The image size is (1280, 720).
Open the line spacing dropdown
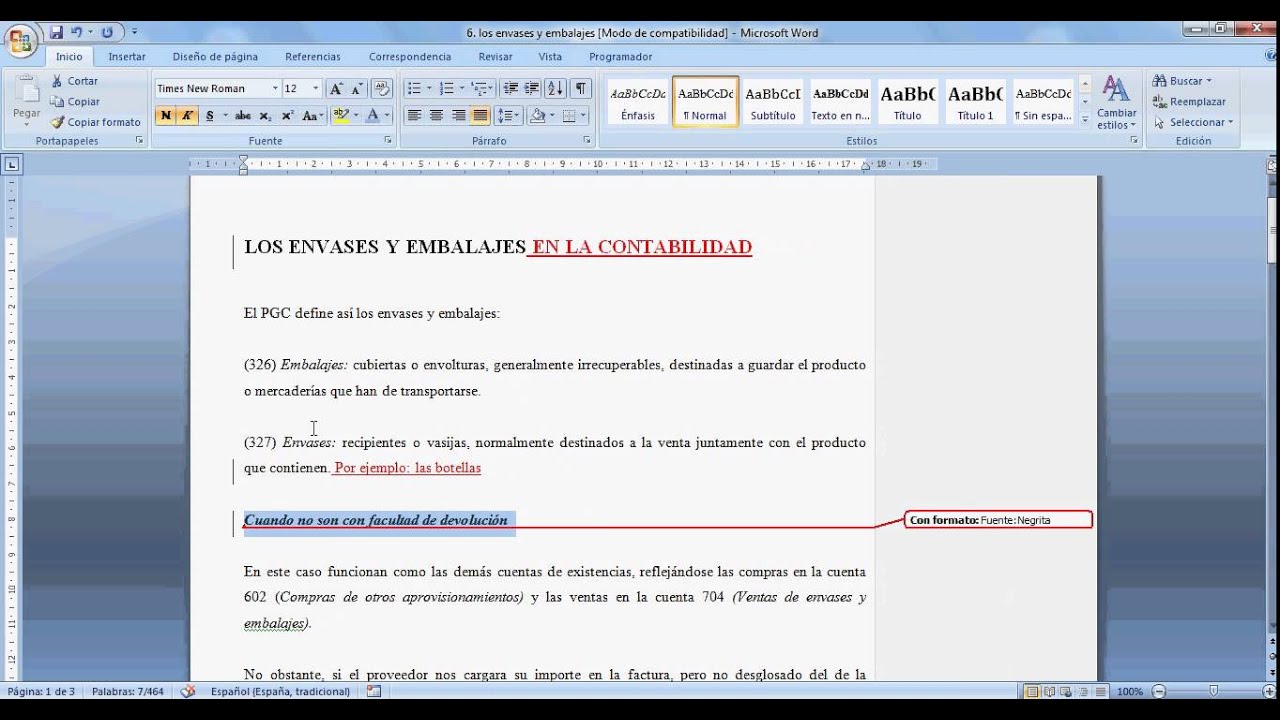(x=508, y=115)
